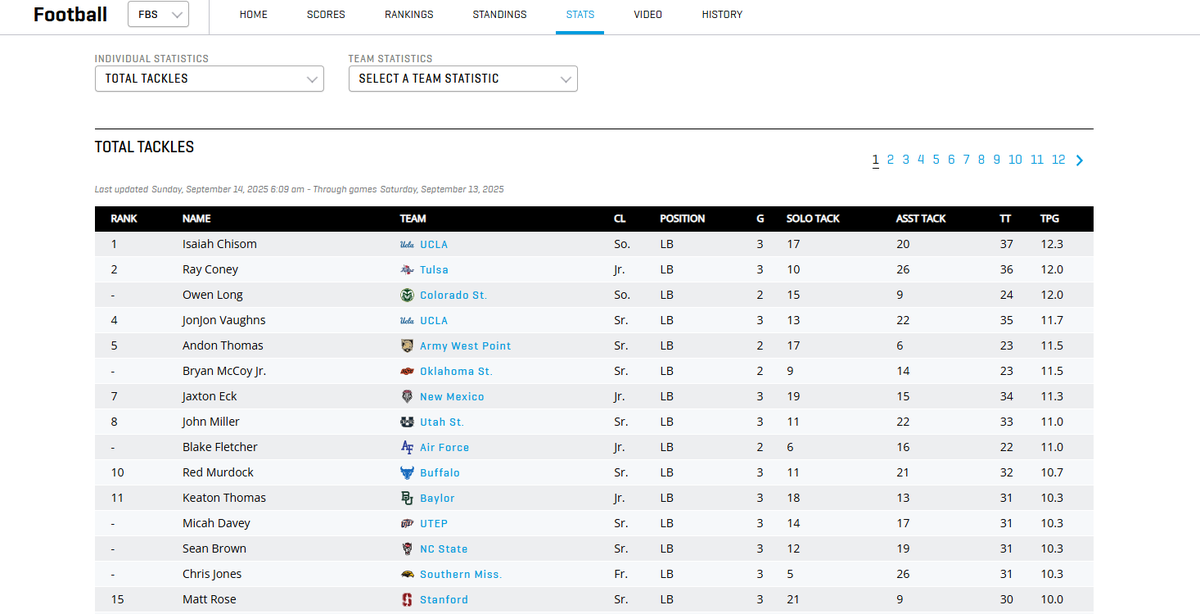Viewport: 1200px width, 614px height.
Task: Open the Utah St. team link
Action: click(x=442, y=422)
